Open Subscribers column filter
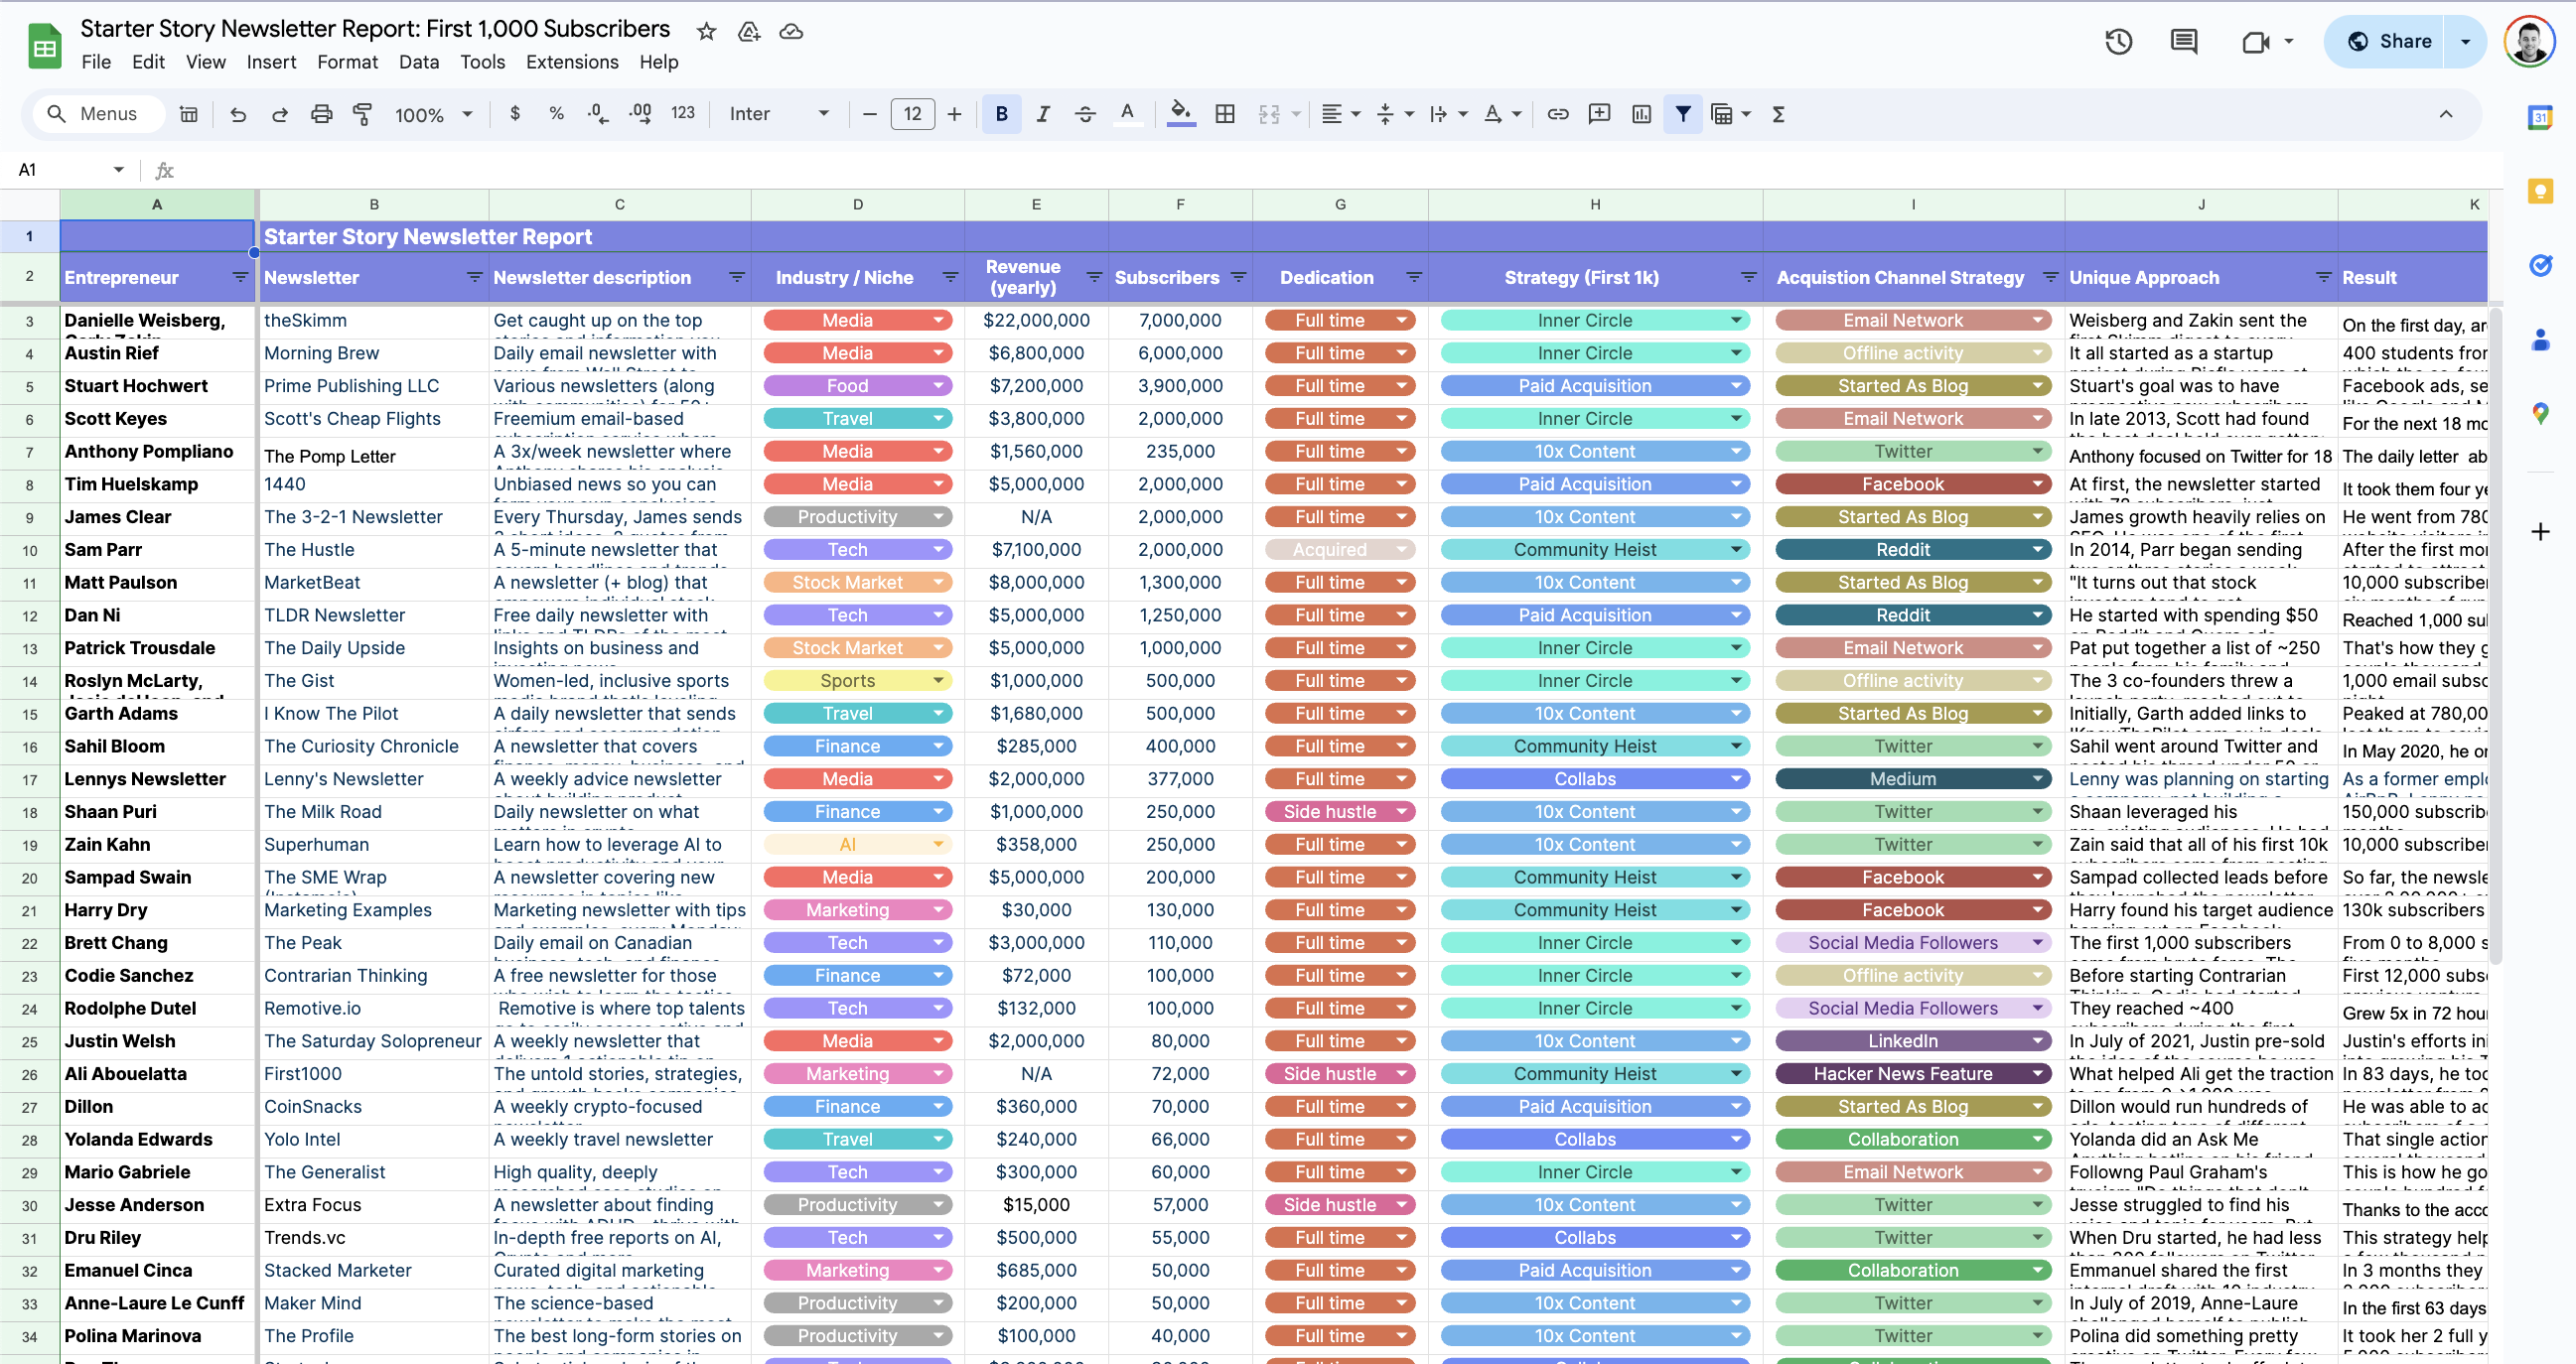Screen dimensions: 2576x1364 1238,277
